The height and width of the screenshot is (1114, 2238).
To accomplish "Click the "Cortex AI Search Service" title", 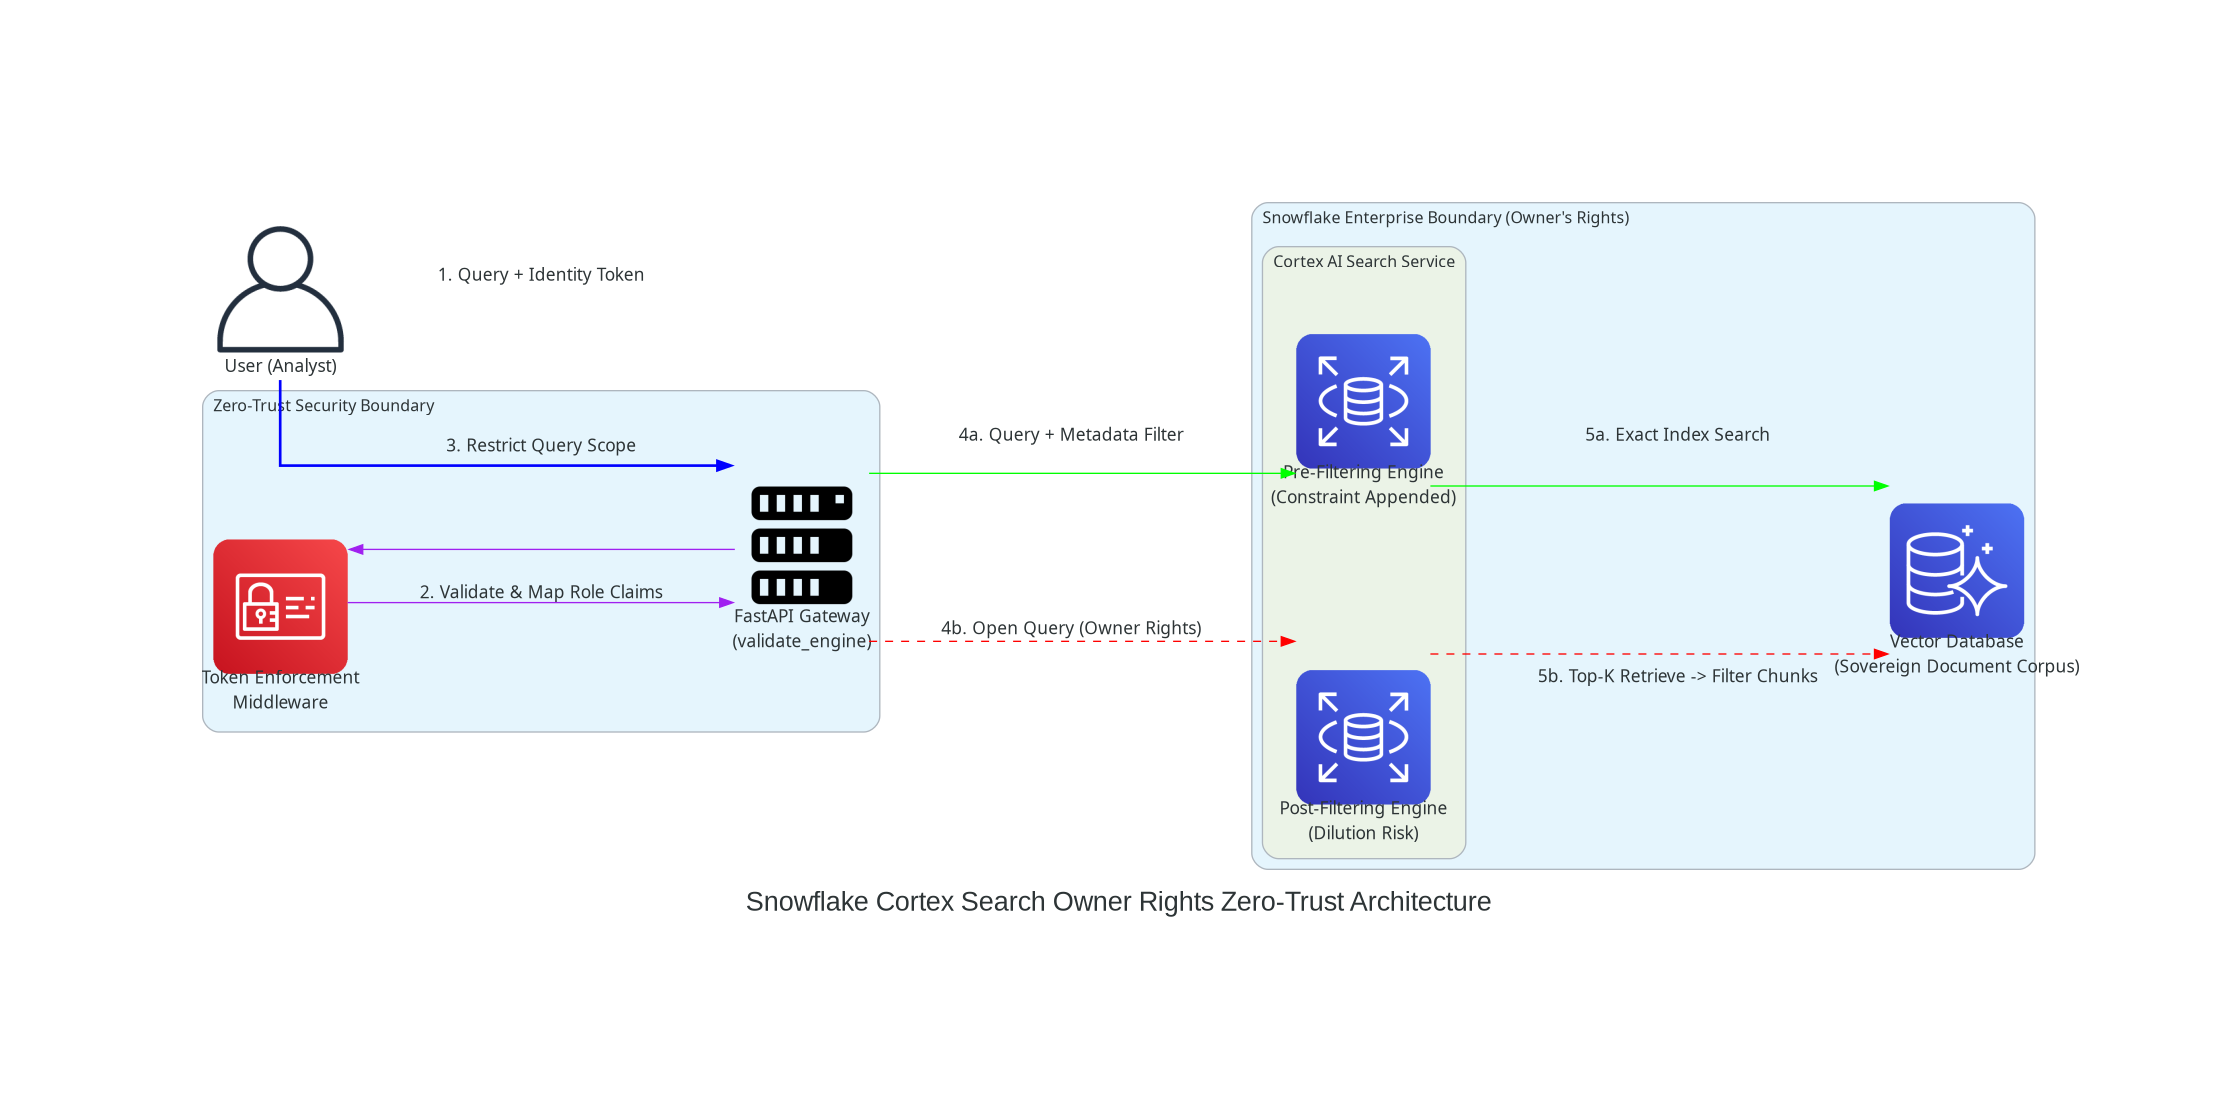I will click(x=1363, y=262).
